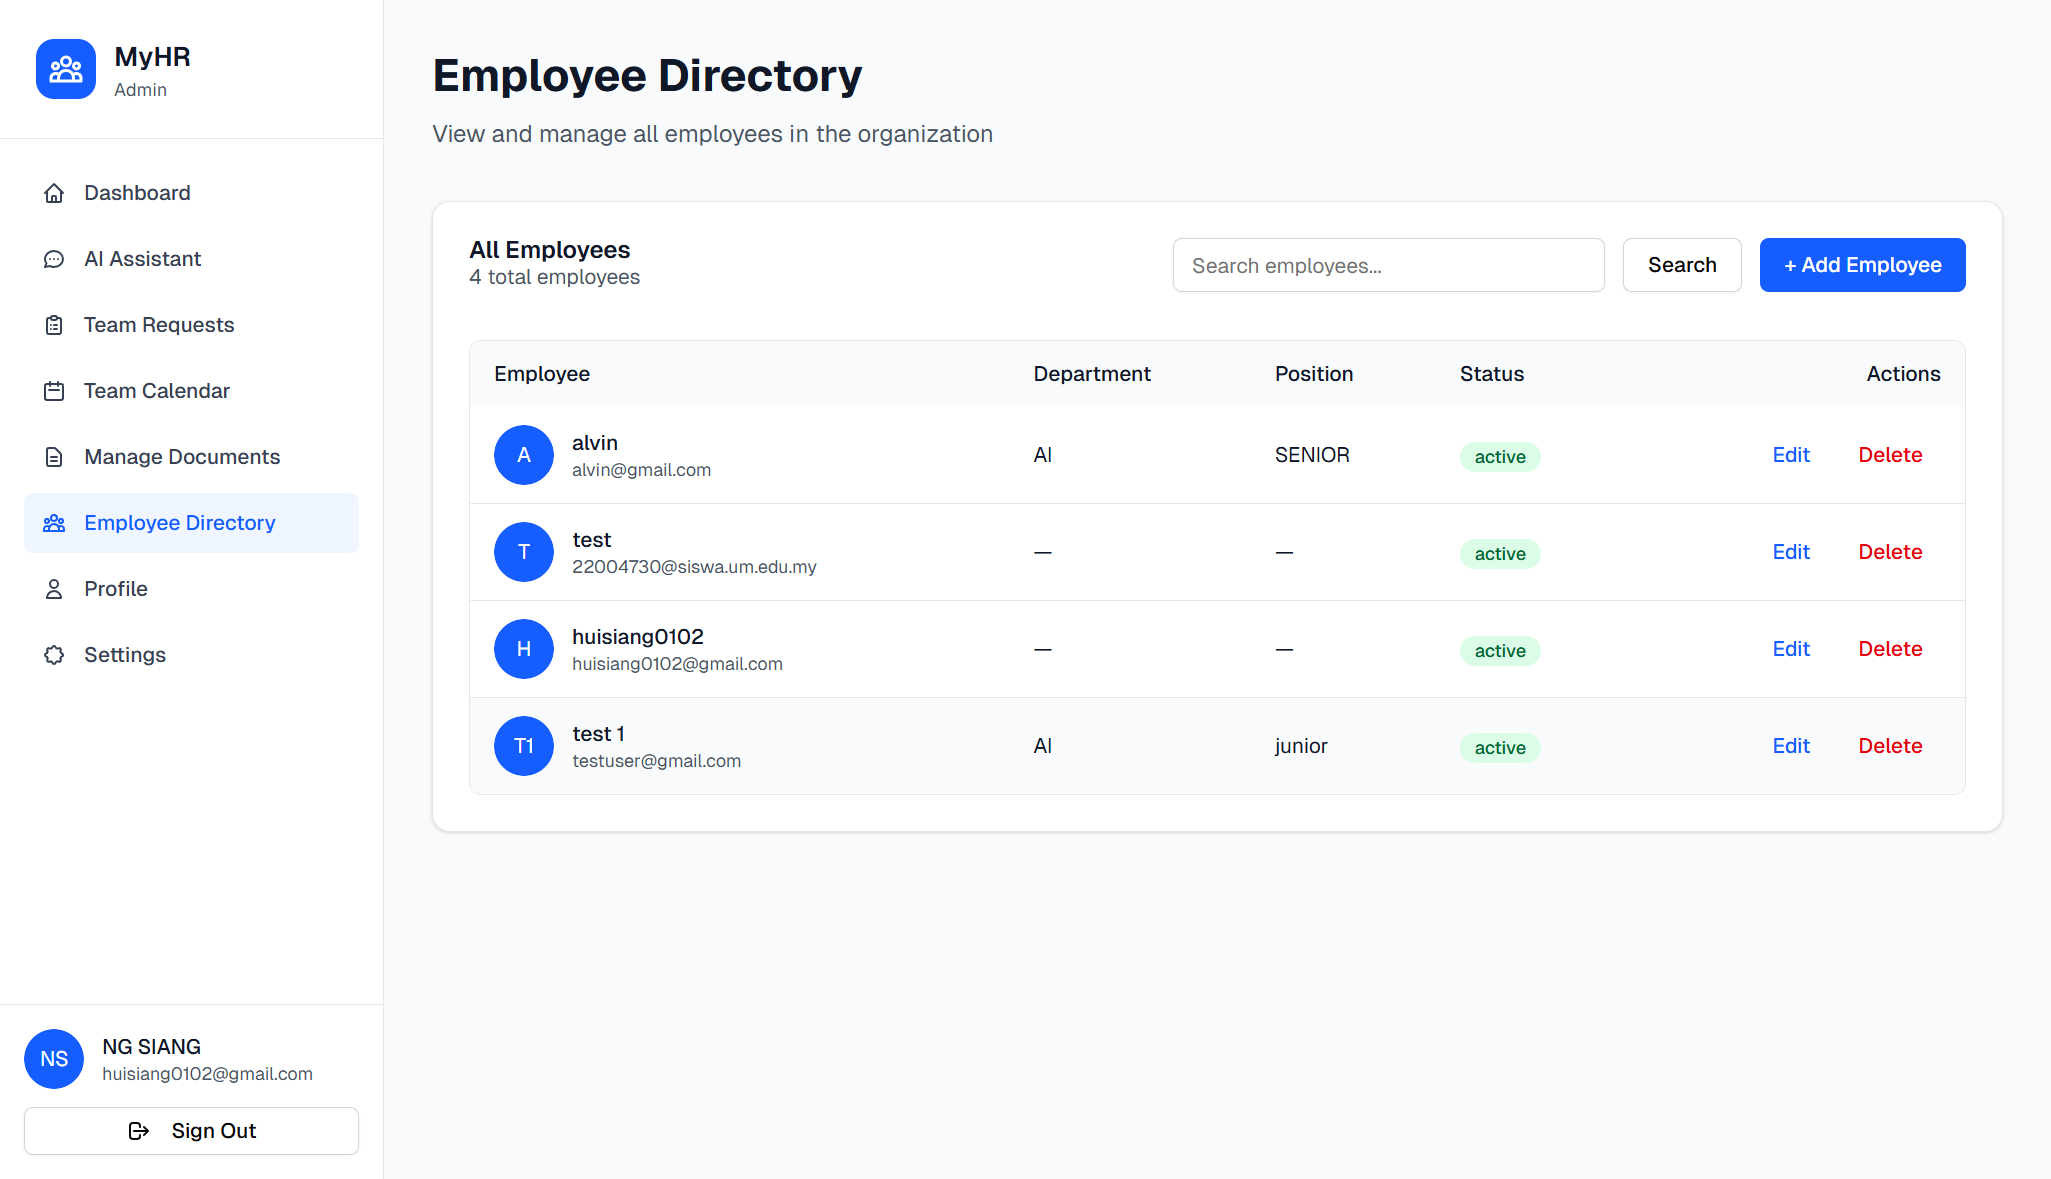Image resolution: width=2051 pixels, height=1179 pixels.
Task: Open the Employee Directory menu item
Action: click(180, 523)
